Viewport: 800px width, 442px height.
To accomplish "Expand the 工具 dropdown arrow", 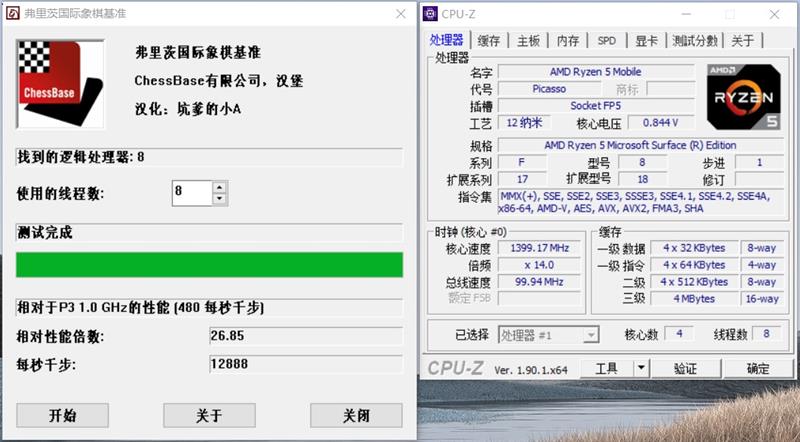I will [641, 368].
